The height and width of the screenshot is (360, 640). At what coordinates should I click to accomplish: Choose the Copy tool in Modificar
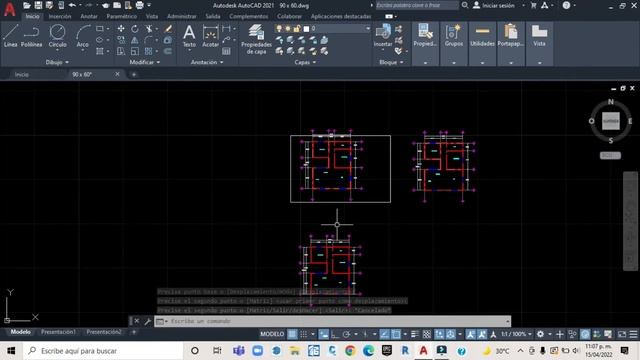pos(121,40)
